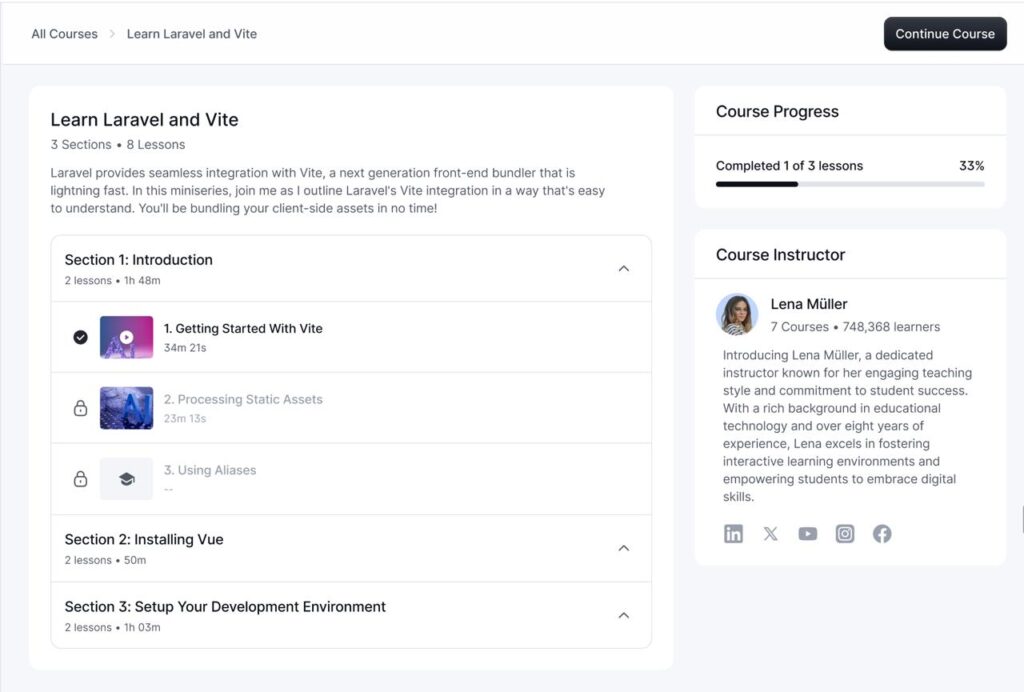1024x692 pixels.
Task: Open instructor's YouTube channel icon
Action: click(x=807, y=534)
